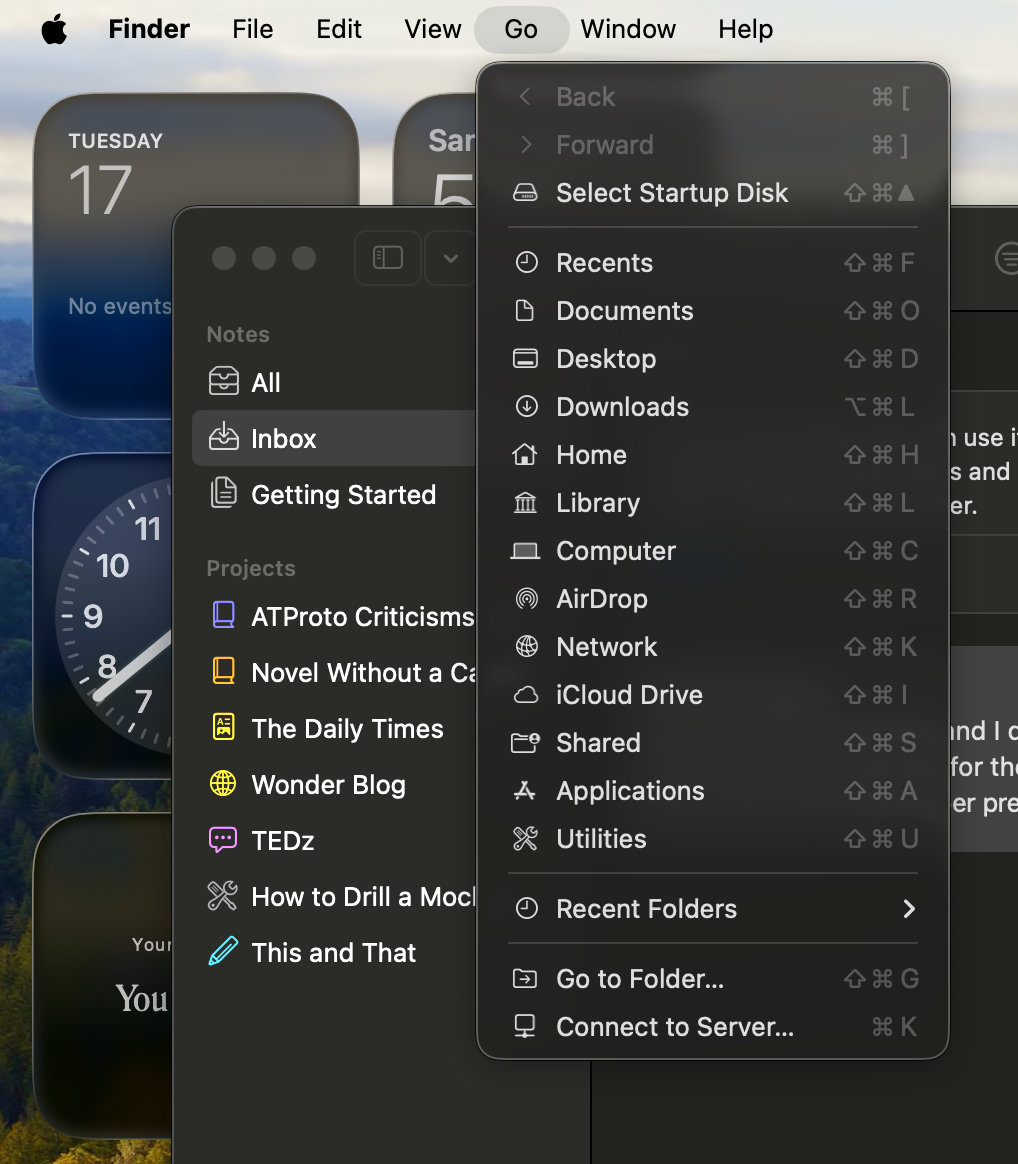Image resolution: width=1018 pixels, height=1164 pixels.
Task: Click the Go to Folder icon
Action: click(x=525, y=979)
